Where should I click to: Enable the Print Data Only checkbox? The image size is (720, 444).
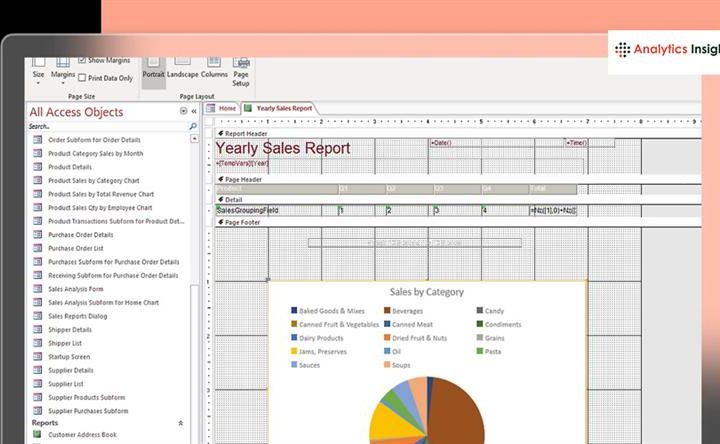click(x=82, y=78)
